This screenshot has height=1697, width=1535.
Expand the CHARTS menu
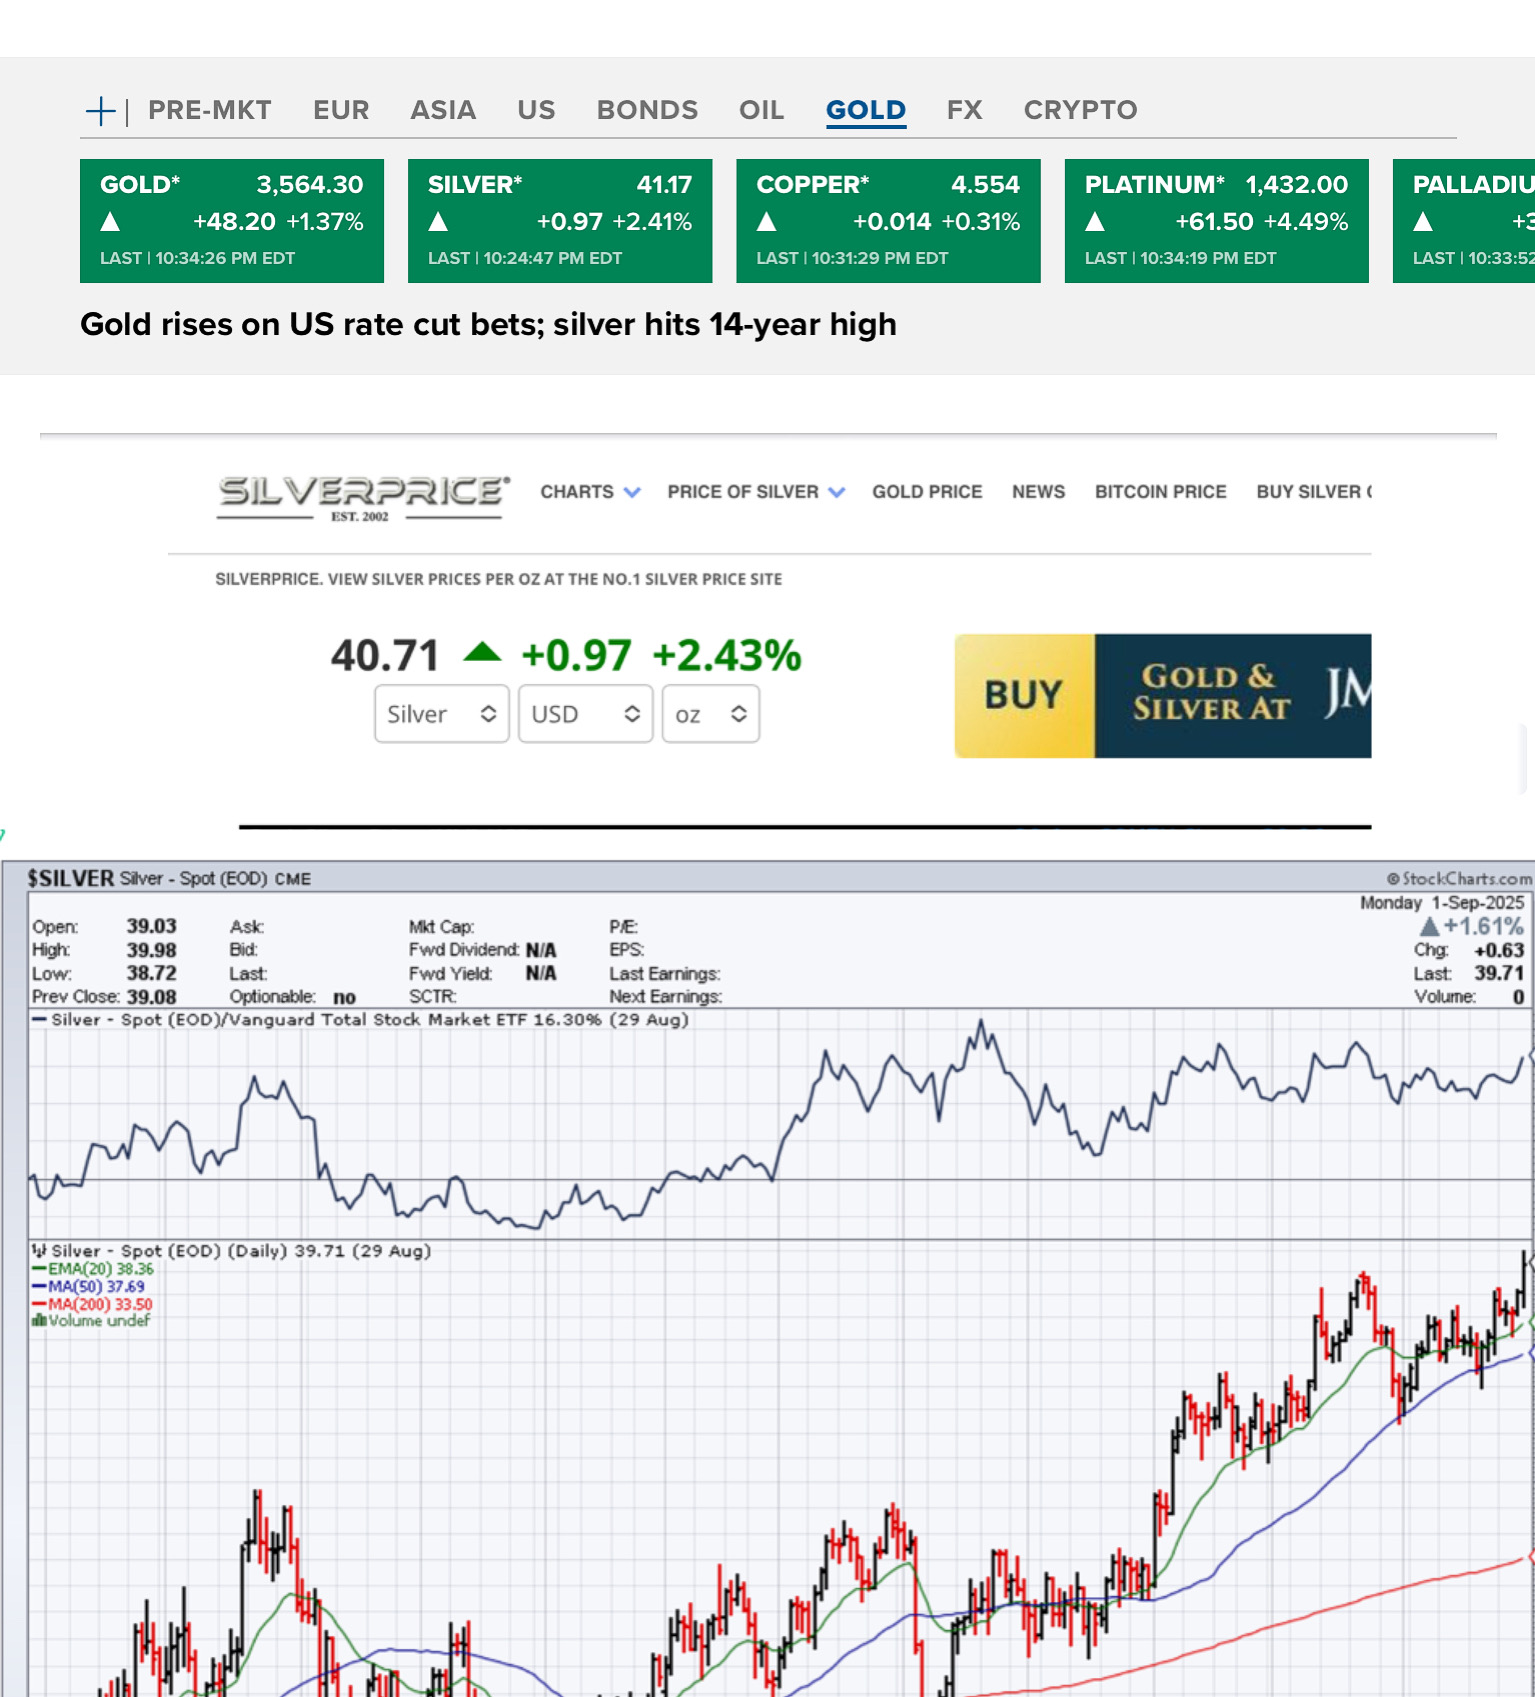click(x=590, y=492)
